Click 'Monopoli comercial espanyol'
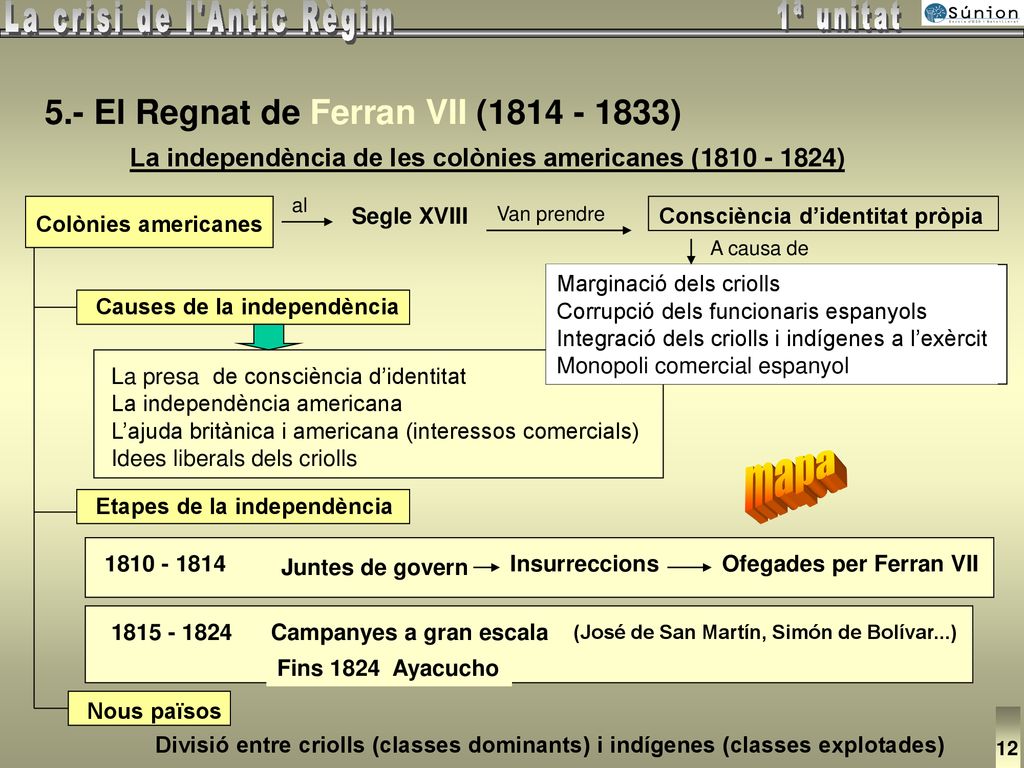Image resolution: width=1024 pixels, height=768 pixels. (703, 366)
